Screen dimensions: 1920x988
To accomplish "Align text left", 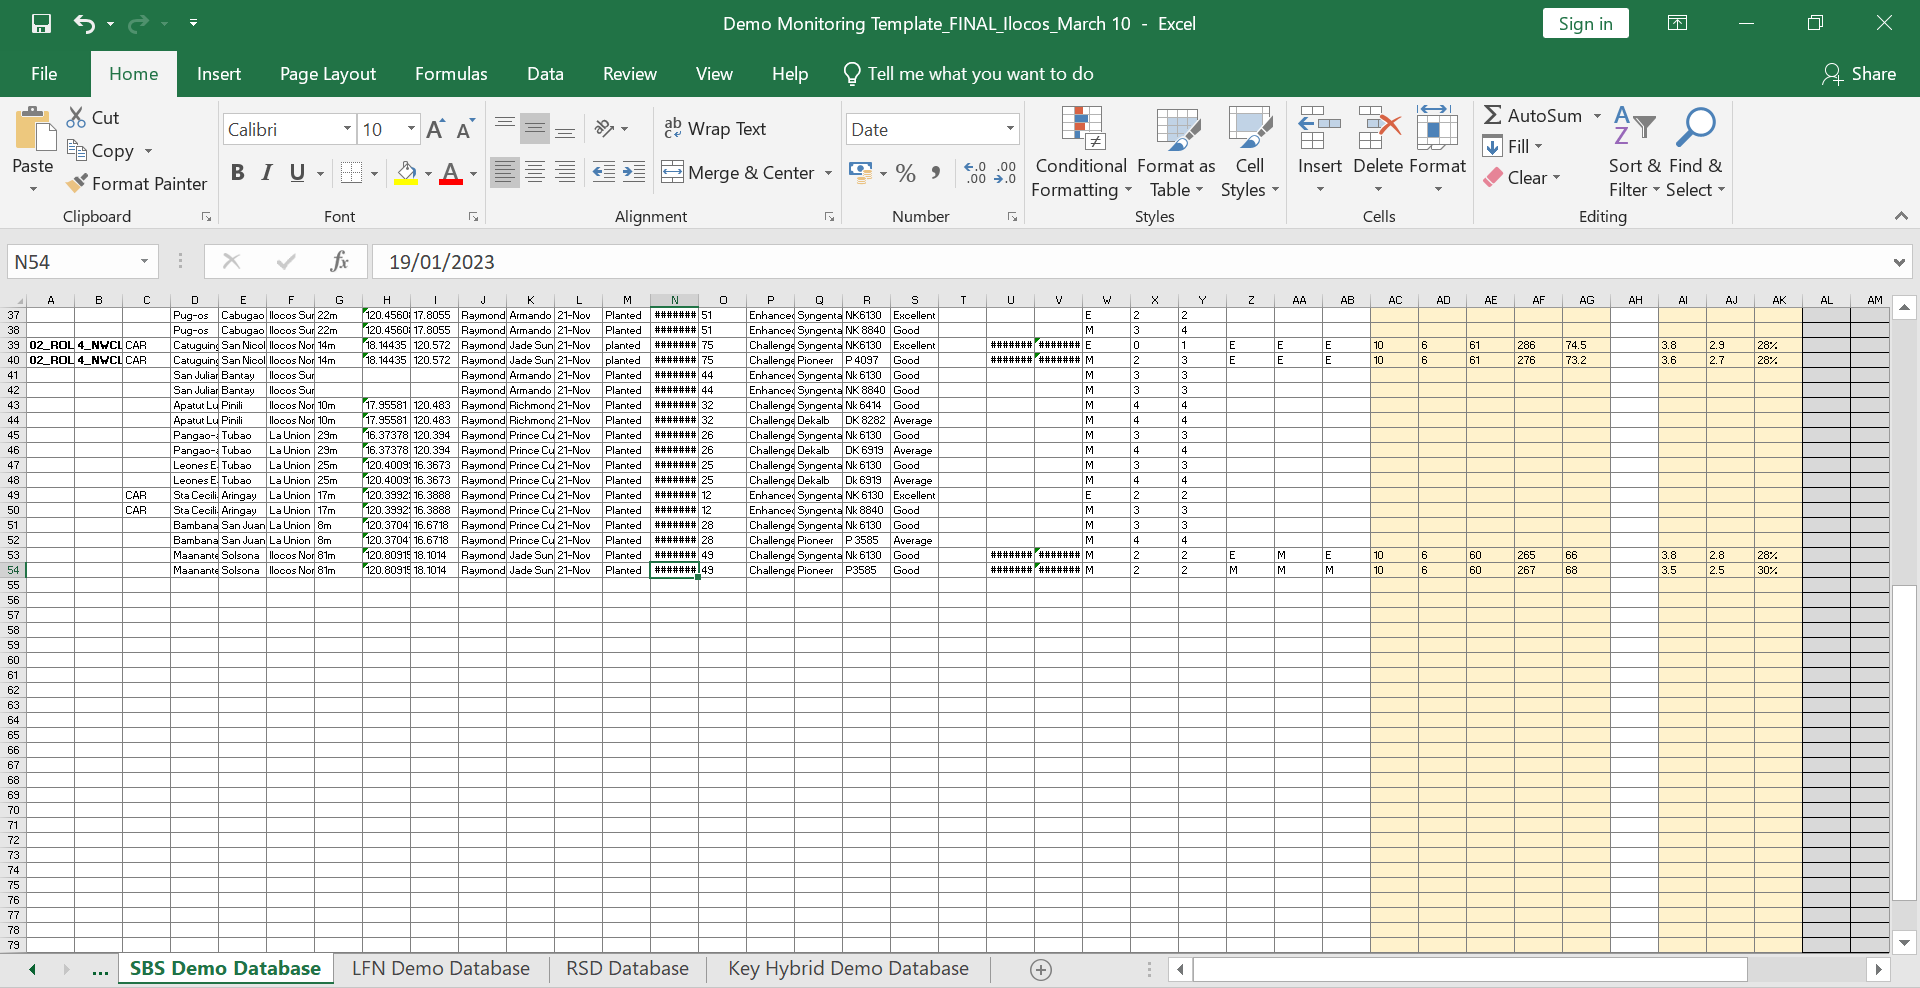I will pos(505,172).
